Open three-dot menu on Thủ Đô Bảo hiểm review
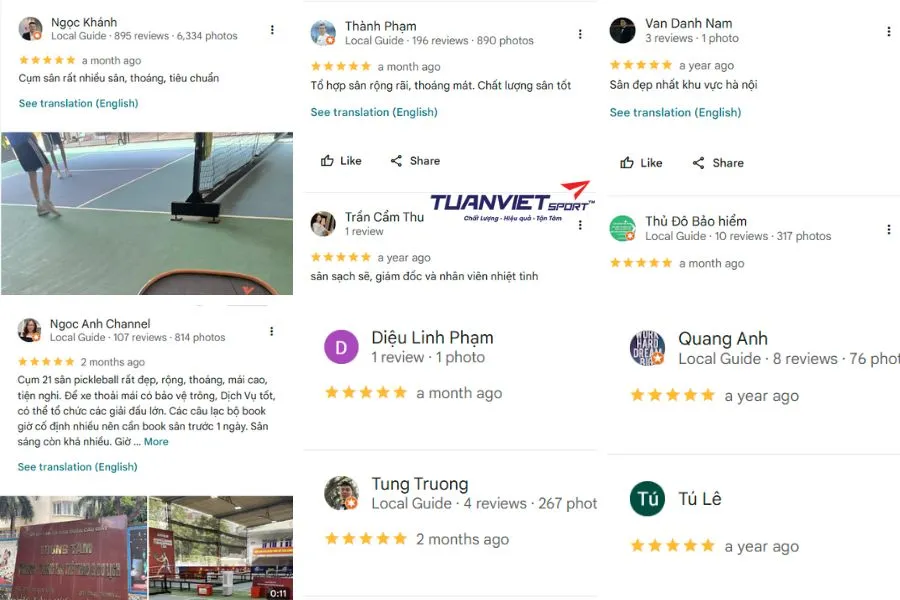 pos(889,229)
